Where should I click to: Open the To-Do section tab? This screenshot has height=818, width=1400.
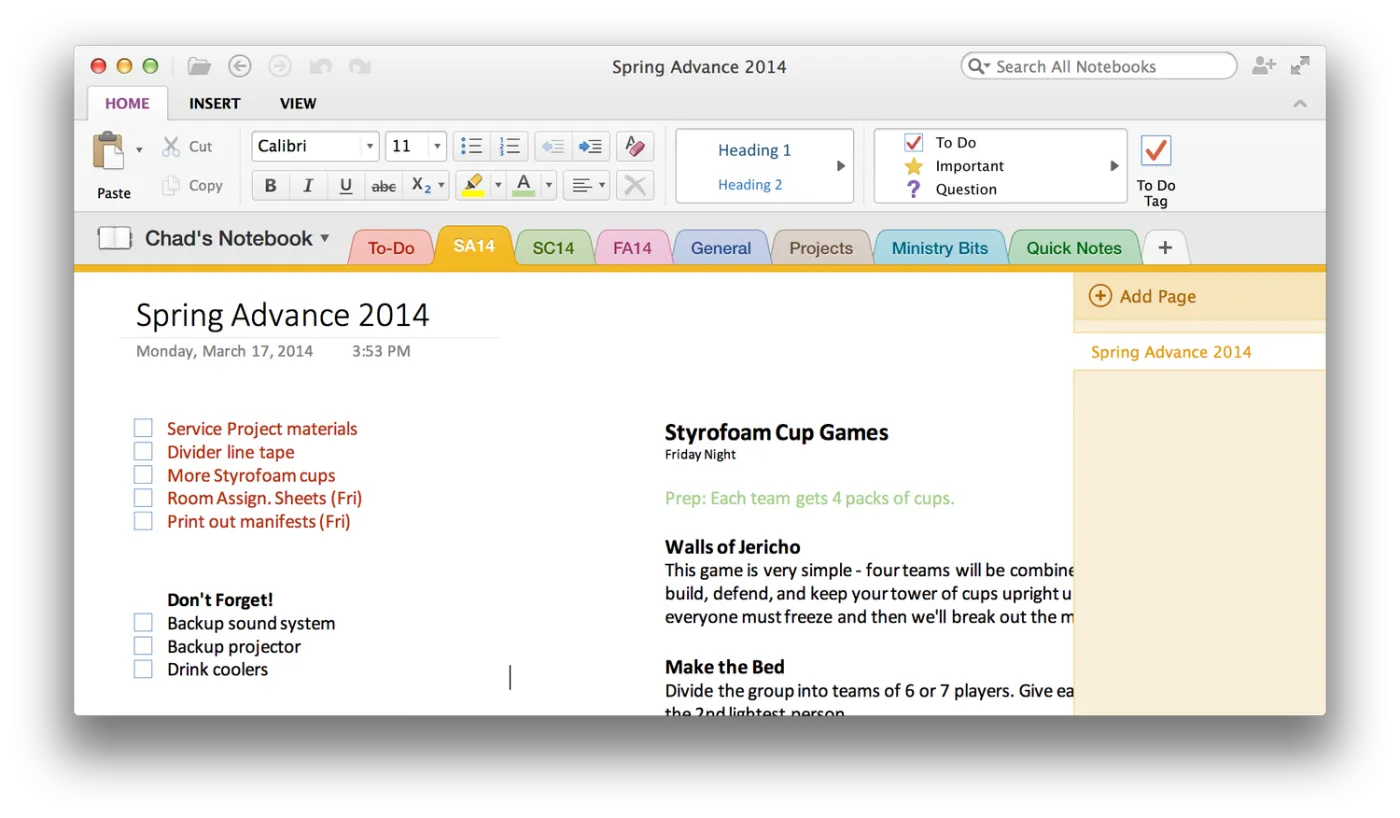391,248
